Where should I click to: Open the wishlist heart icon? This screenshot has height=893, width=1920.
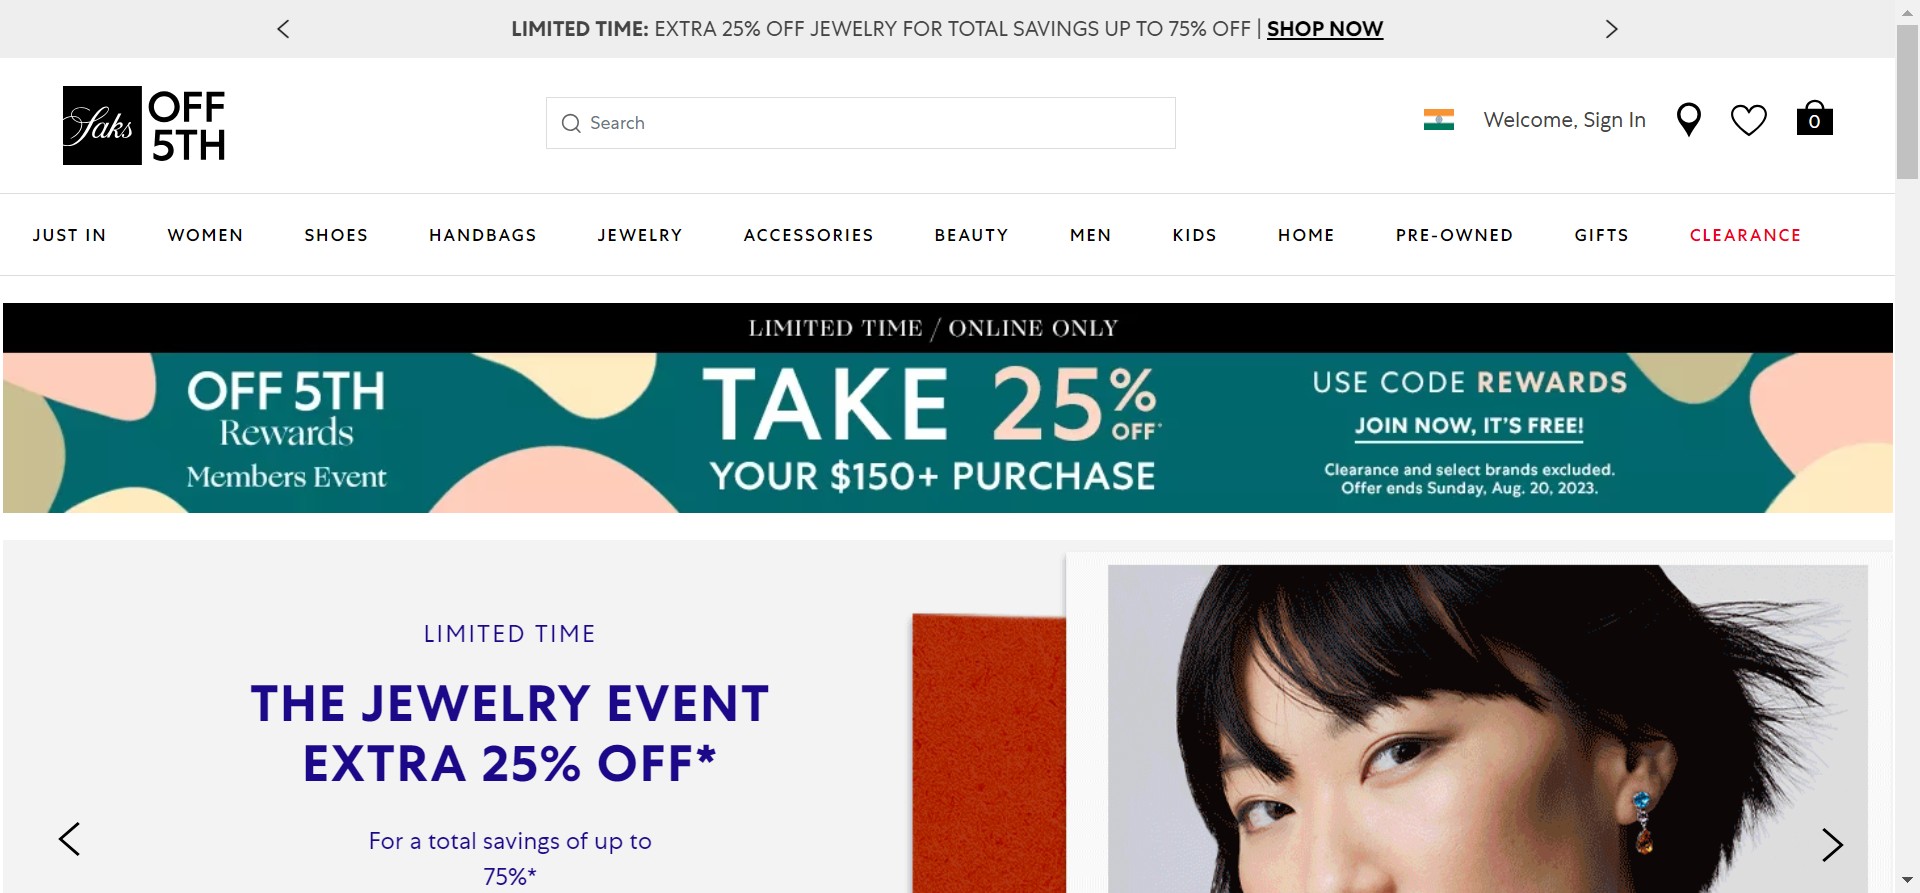pyautogui.click(x=1749, y=120)
